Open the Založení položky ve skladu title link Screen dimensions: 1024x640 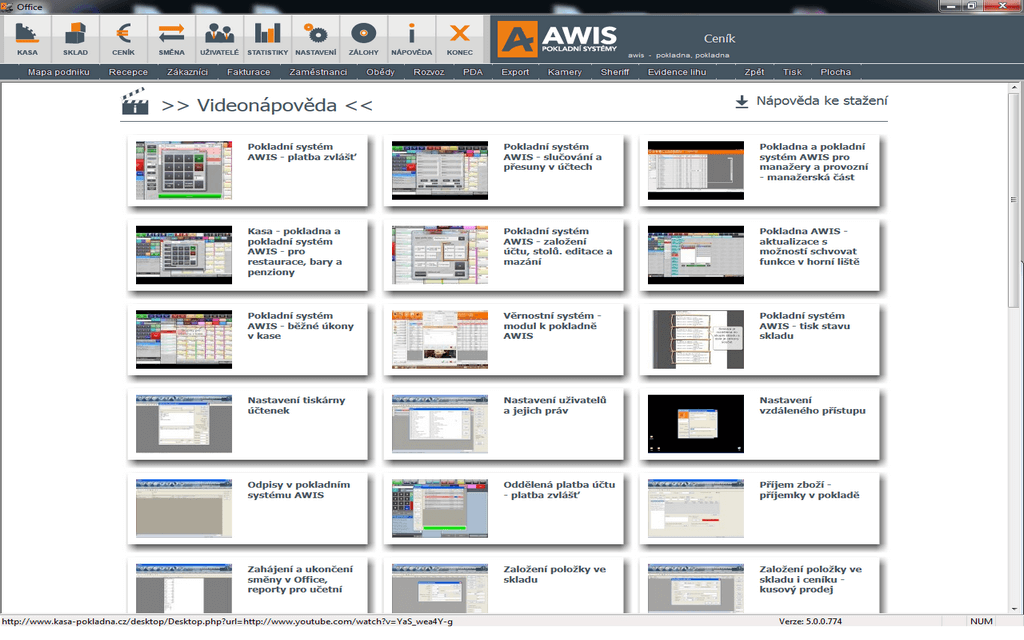[x=554, y=574]
